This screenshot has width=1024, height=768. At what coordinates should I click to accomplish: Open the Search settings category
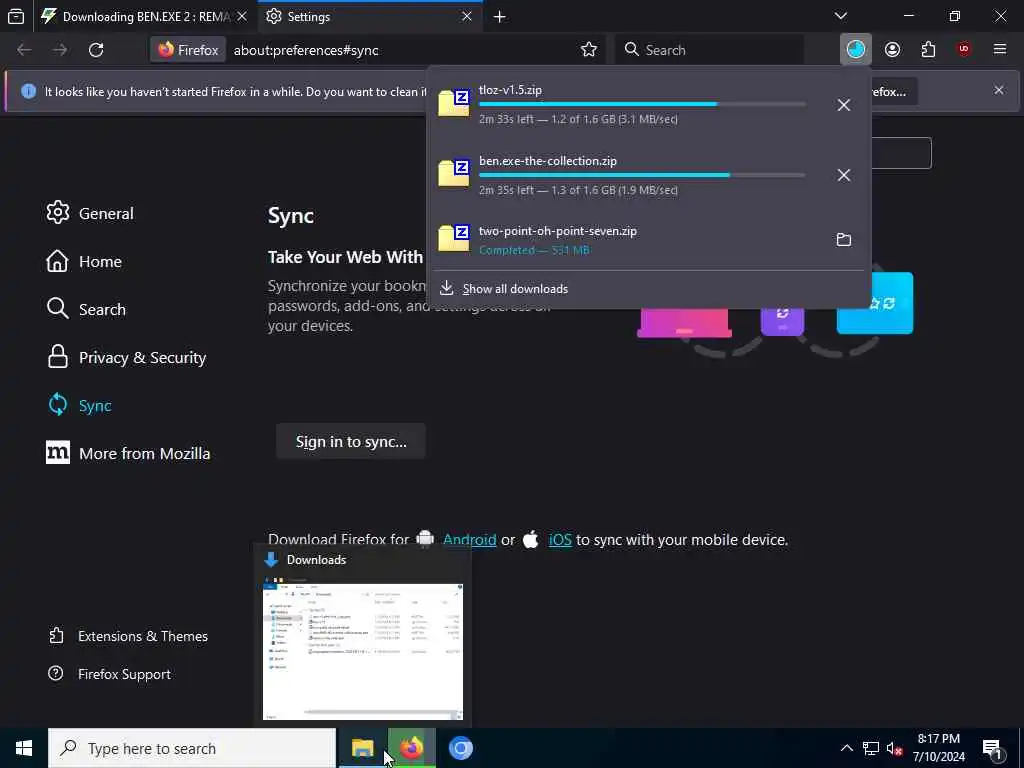[x=86, y=309]
